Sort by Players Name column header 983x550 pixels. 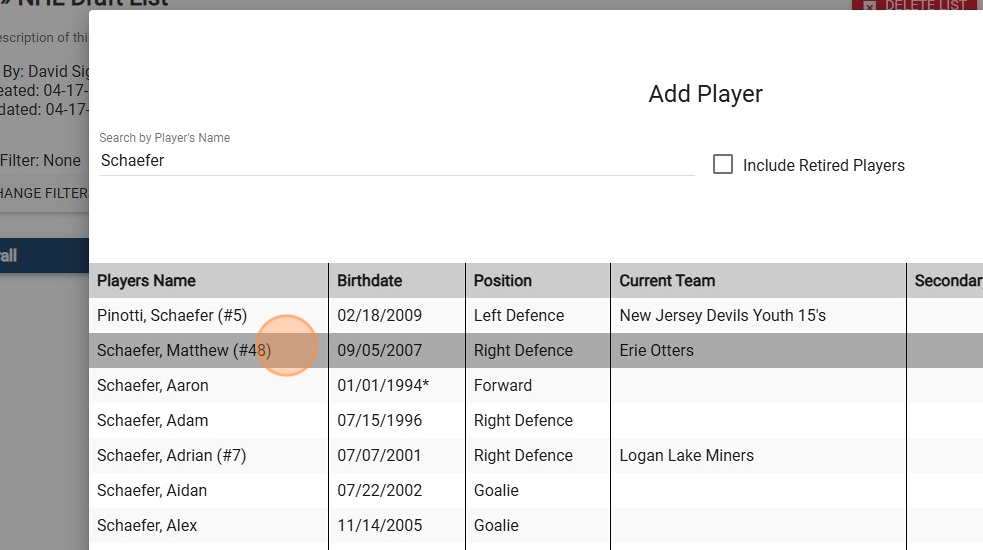146,281
